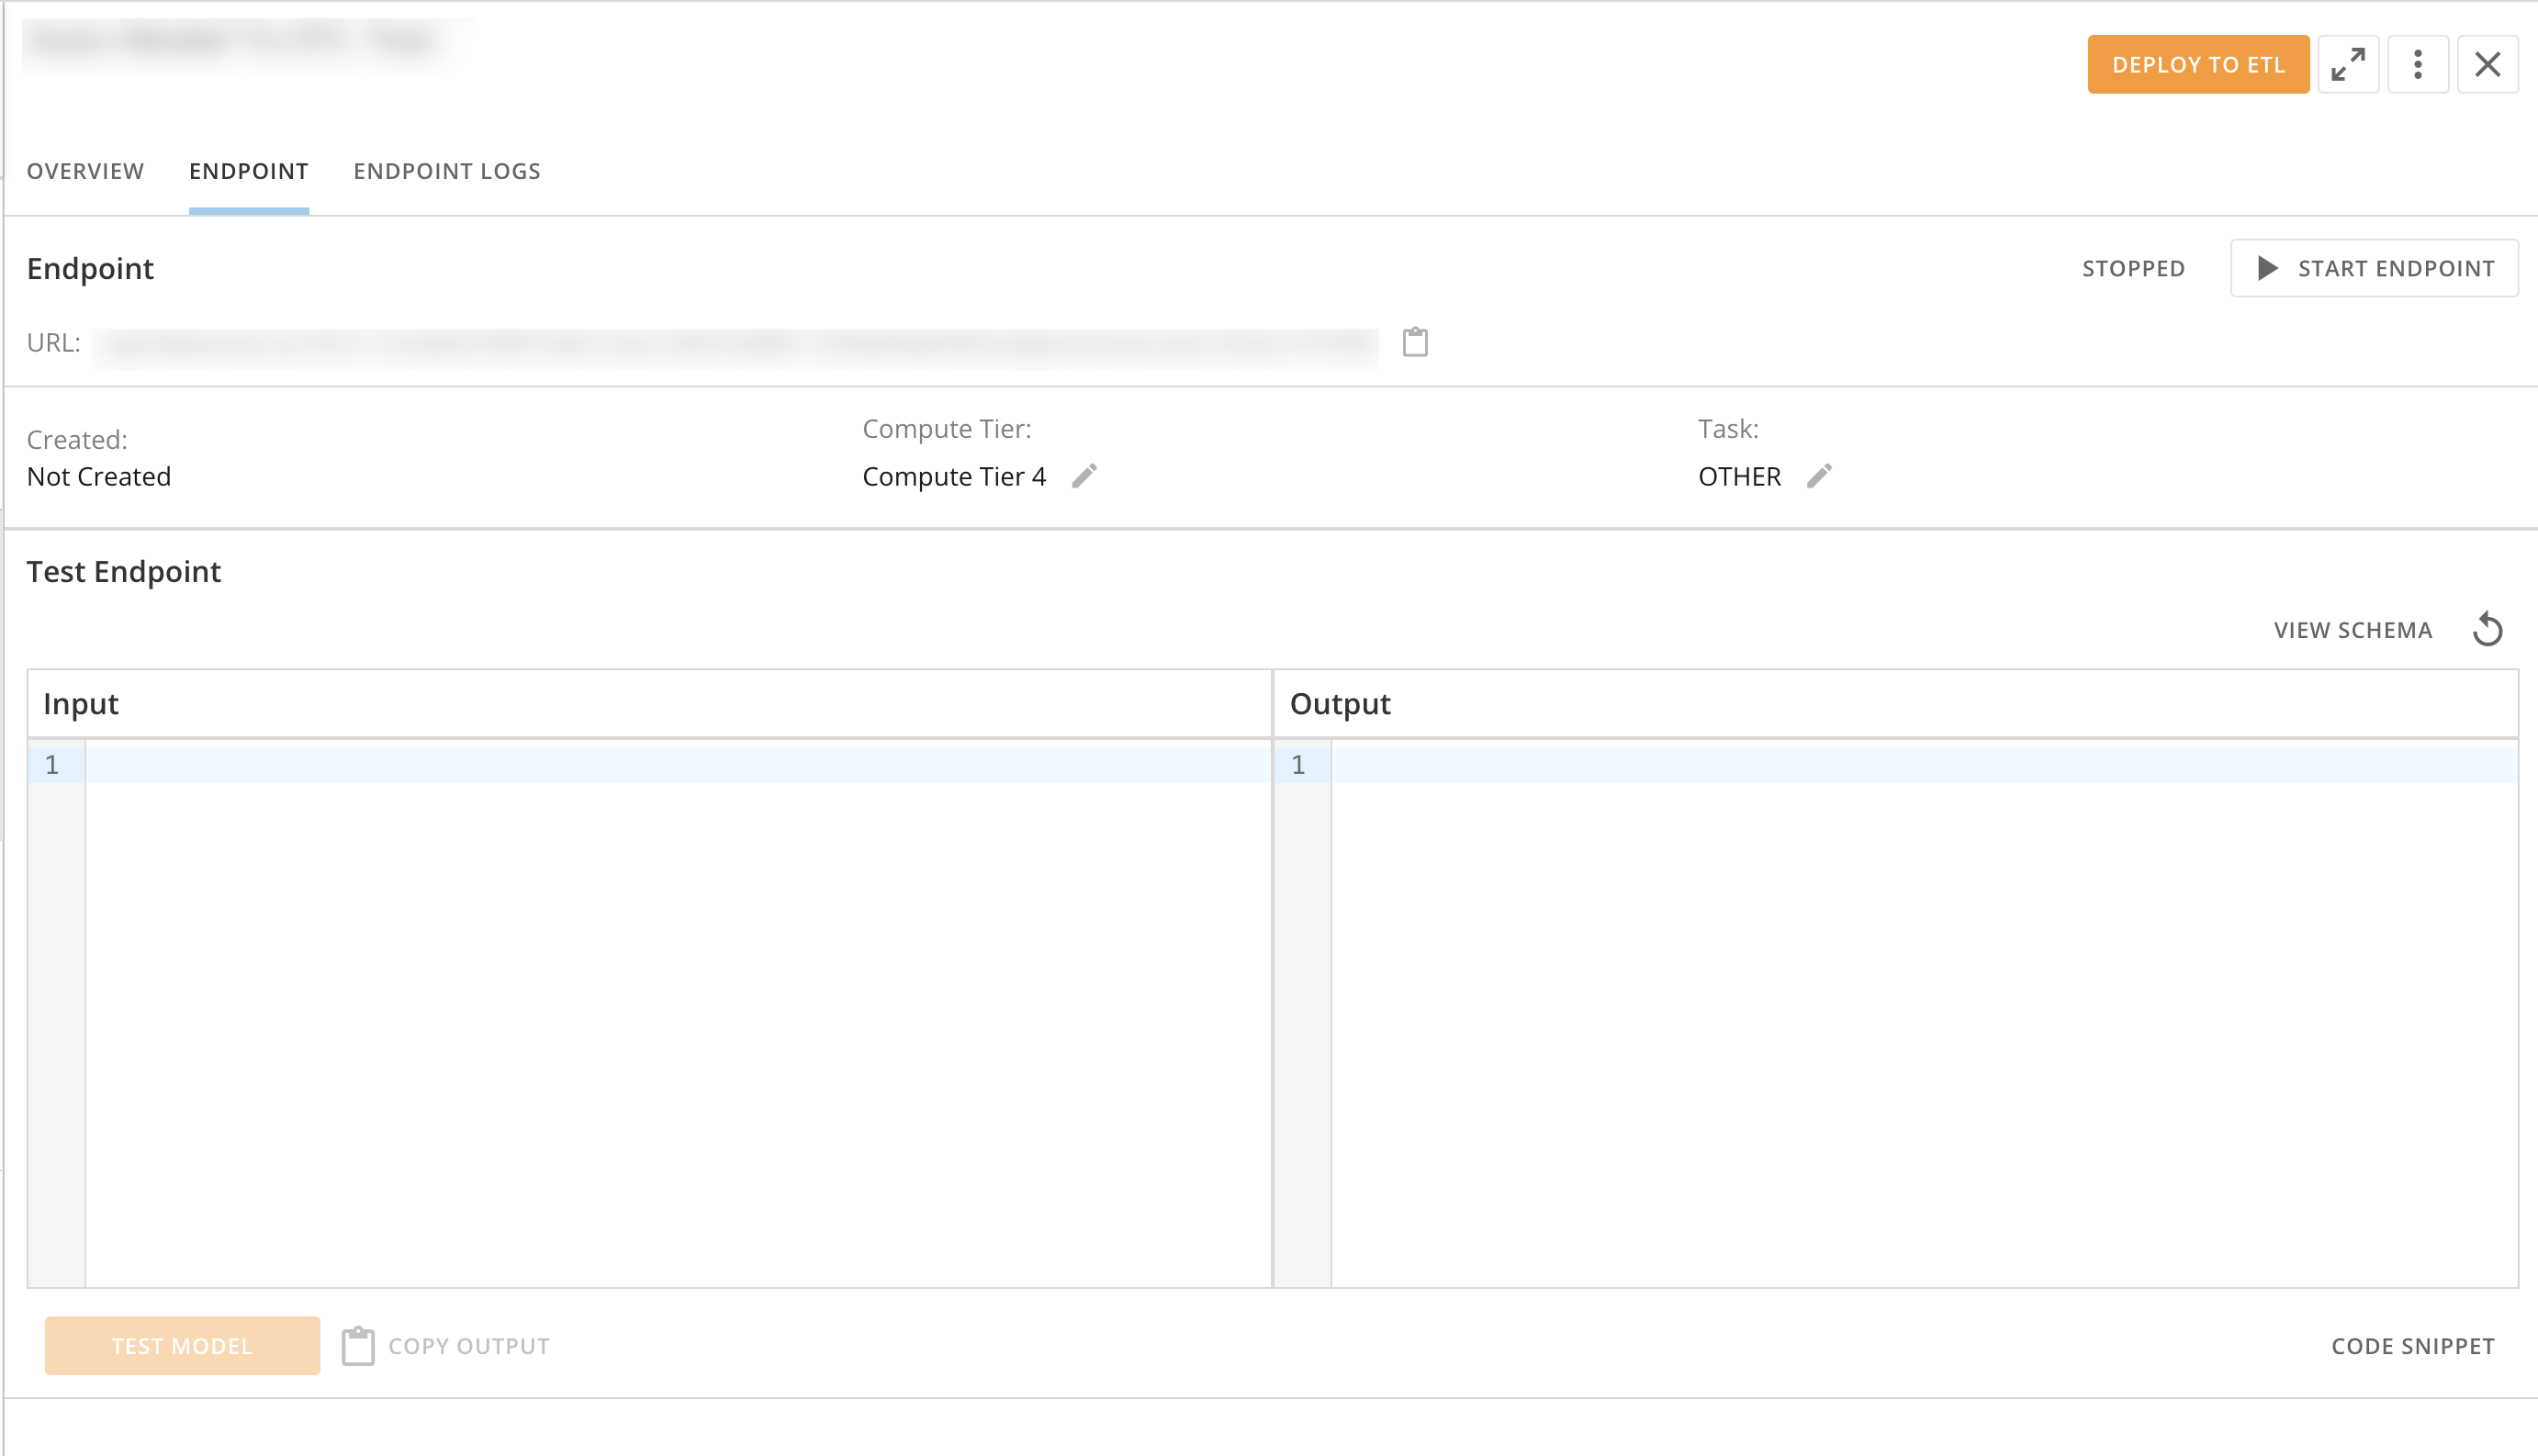The image size is (2538, 1456).
Task: Click the Test Model button
Action: tap(182, 1345)
